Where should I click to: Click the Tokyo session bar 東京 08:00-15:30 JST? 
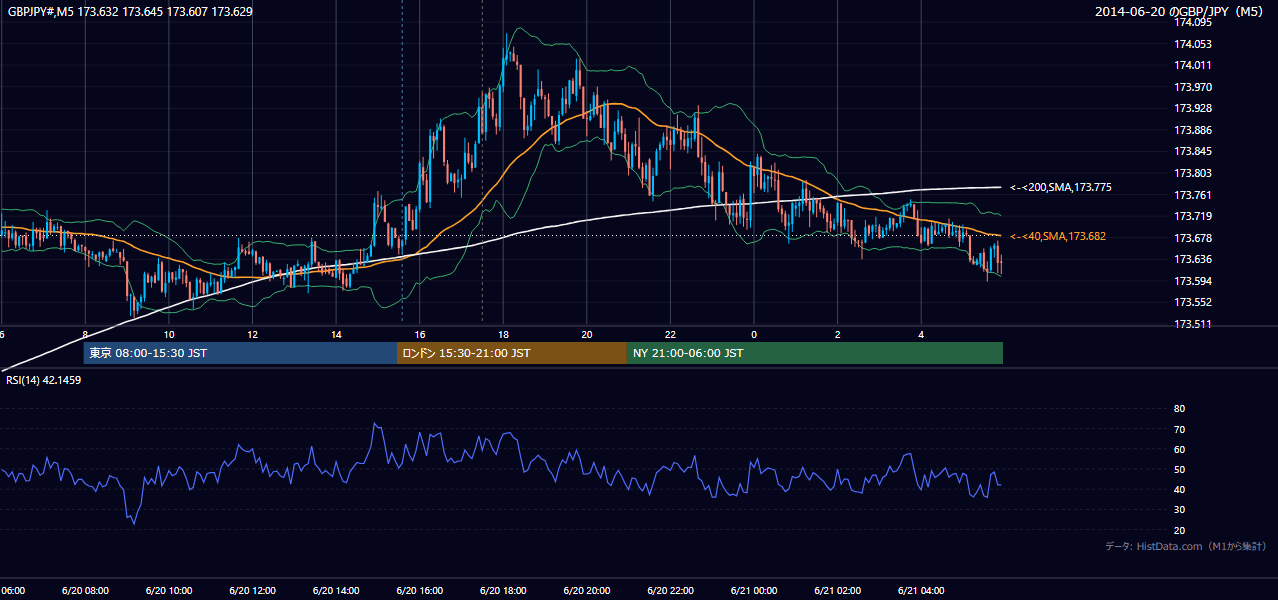[240, 353]
